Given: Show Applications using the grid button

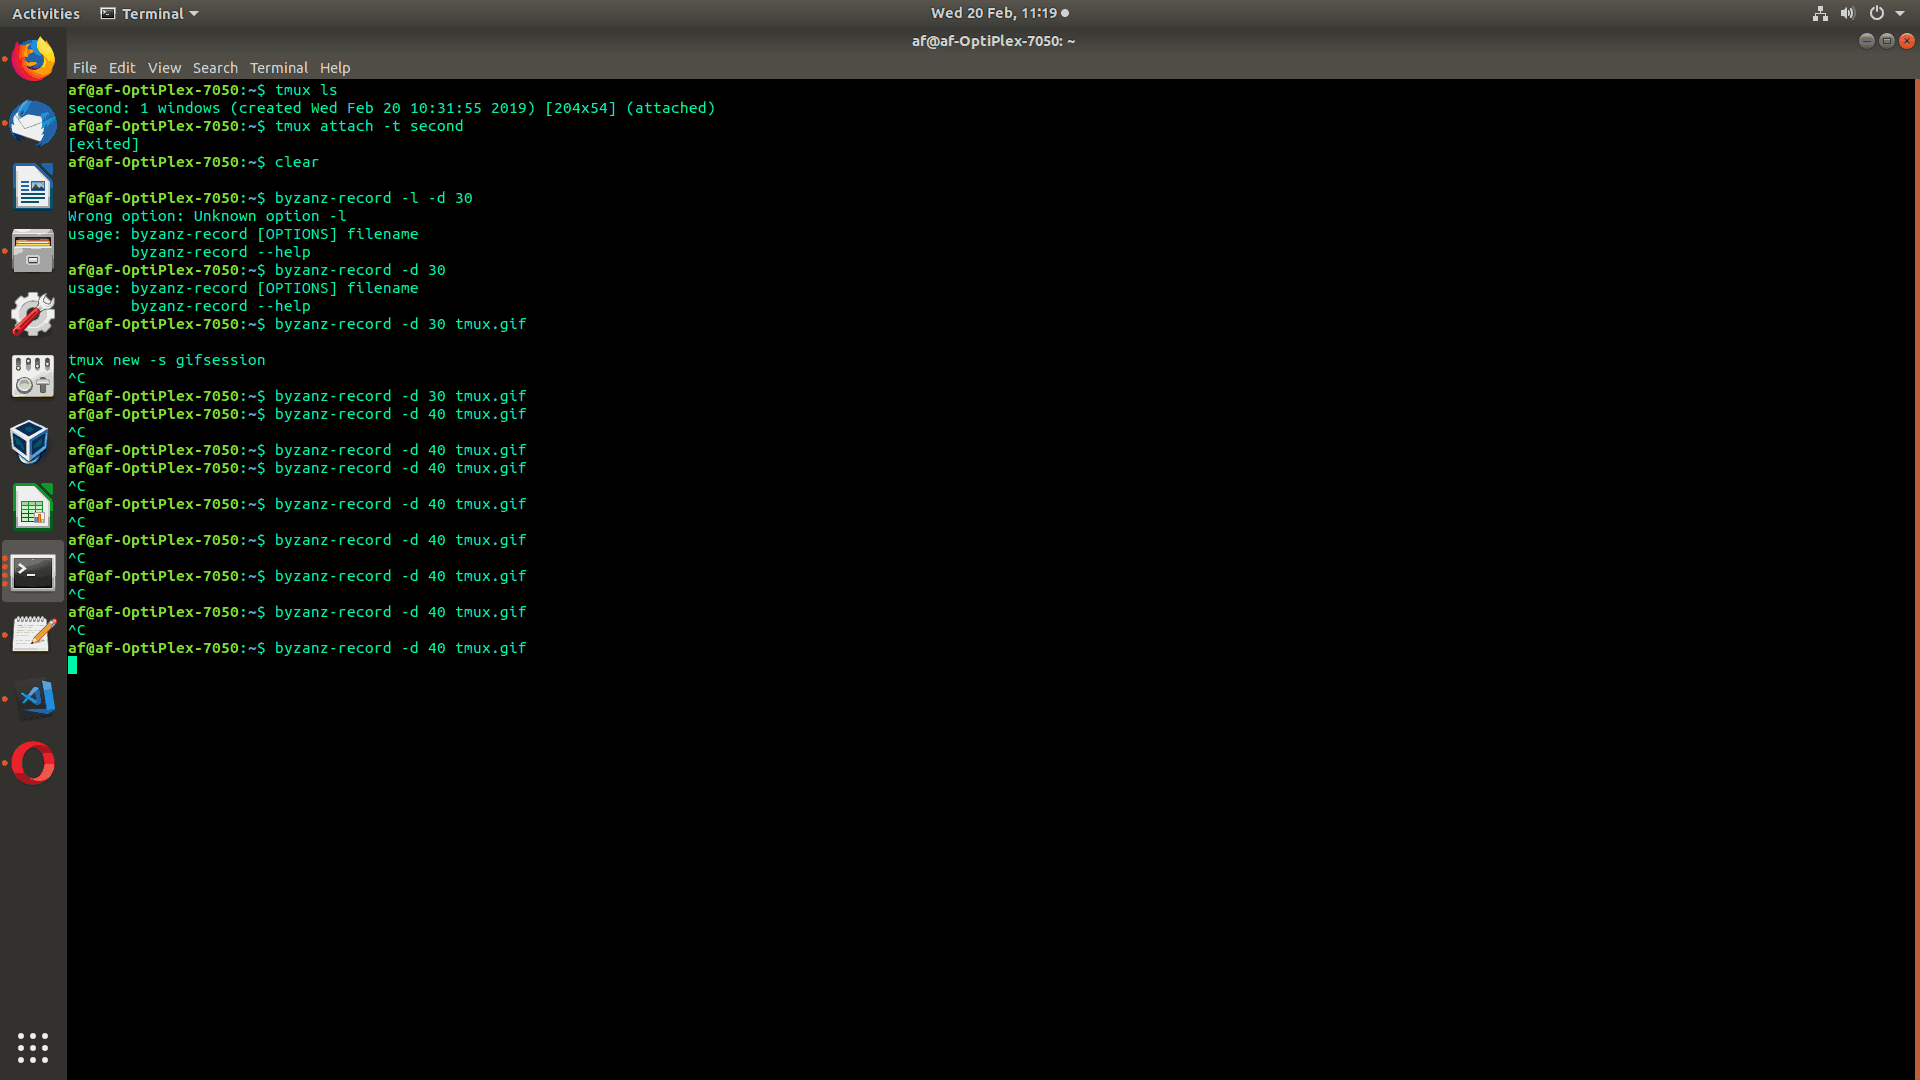Looking at the screenshot, I should (33, 1047).
